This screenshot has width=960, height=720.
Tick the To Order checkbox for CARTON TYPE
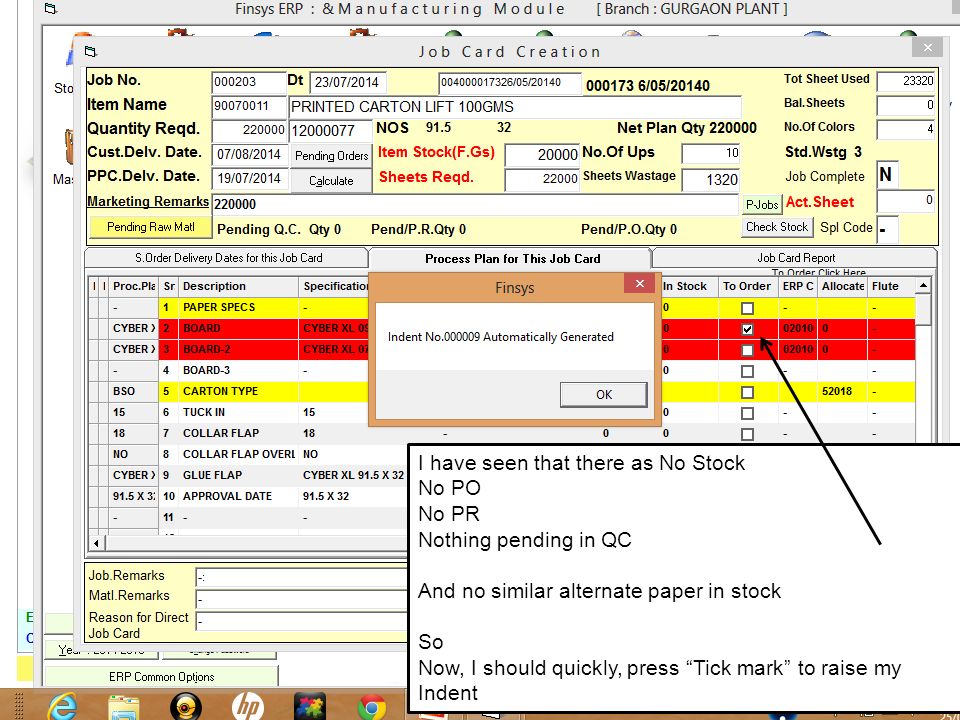747,392
